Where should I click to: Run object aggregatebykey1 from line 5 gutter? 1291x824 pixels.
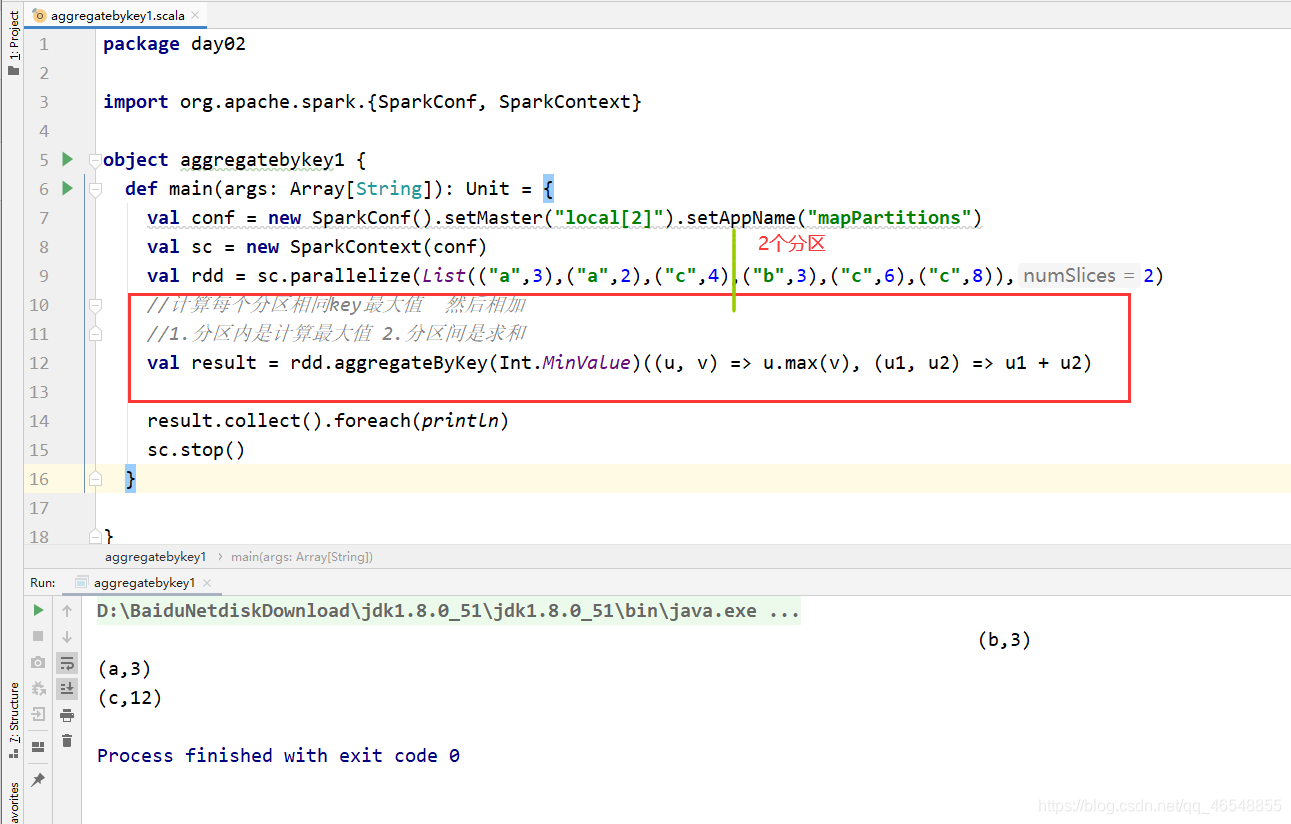tap(67, 159)
